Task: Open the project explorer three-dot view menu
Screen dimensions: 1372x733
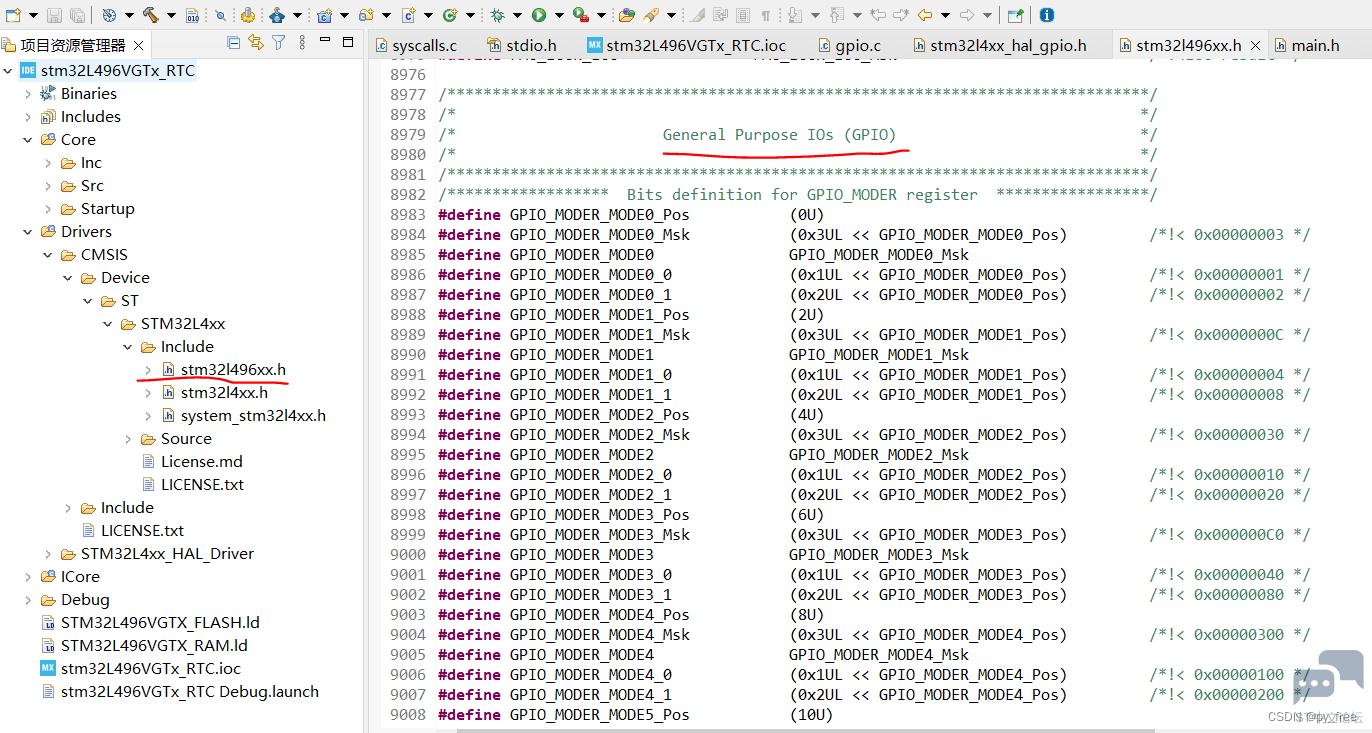Action: (301, 43)
